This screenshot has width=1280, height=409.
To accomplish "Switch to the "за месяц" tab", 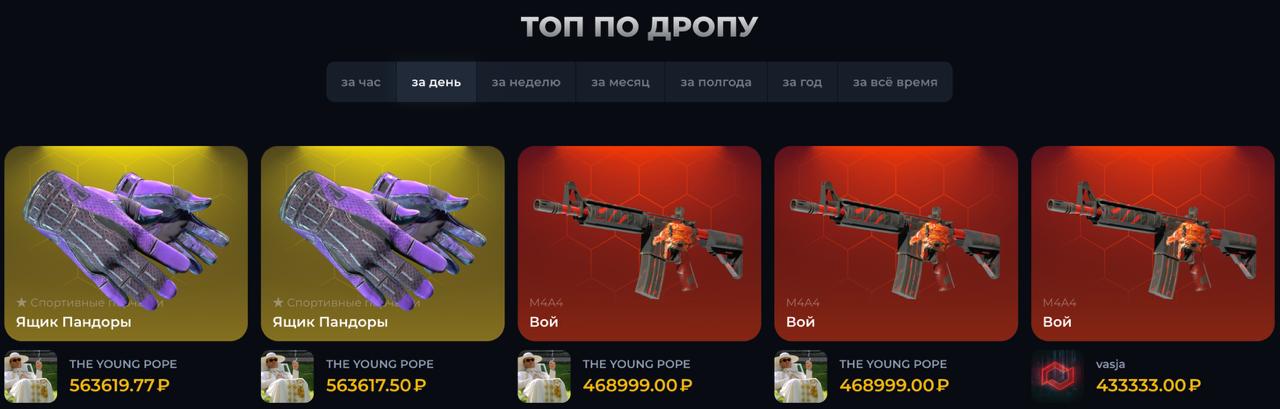I will pos(620,82).
